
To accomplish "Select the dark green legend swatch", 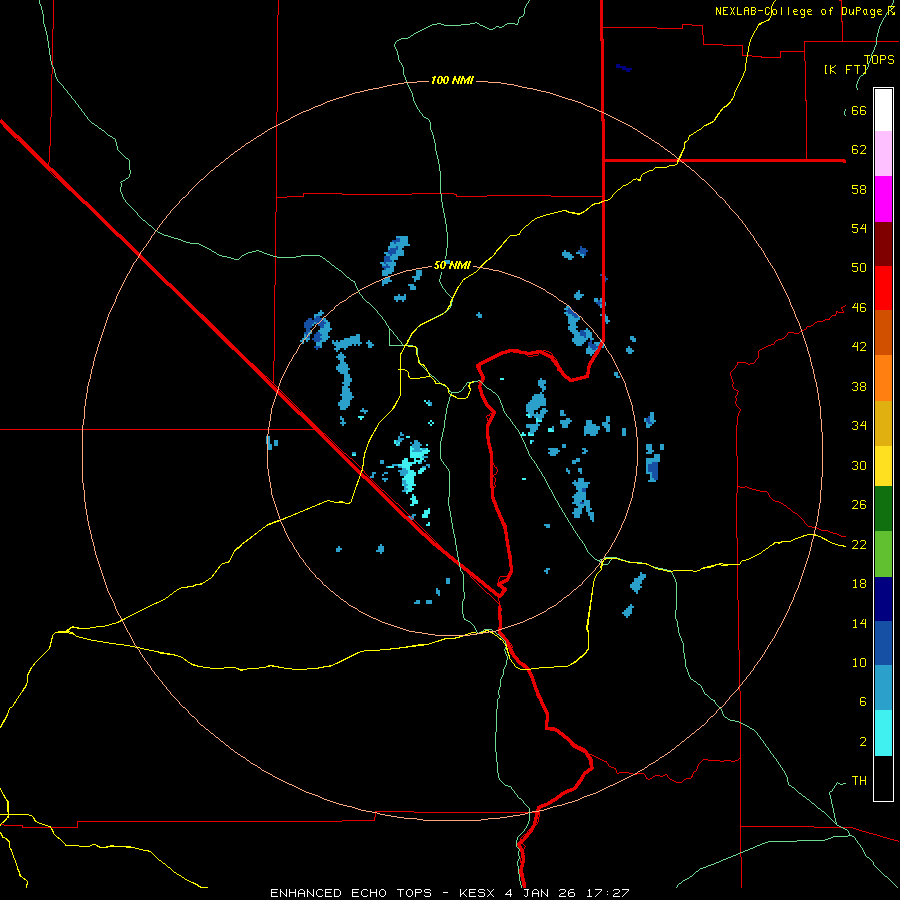I will tap(883, 509).
